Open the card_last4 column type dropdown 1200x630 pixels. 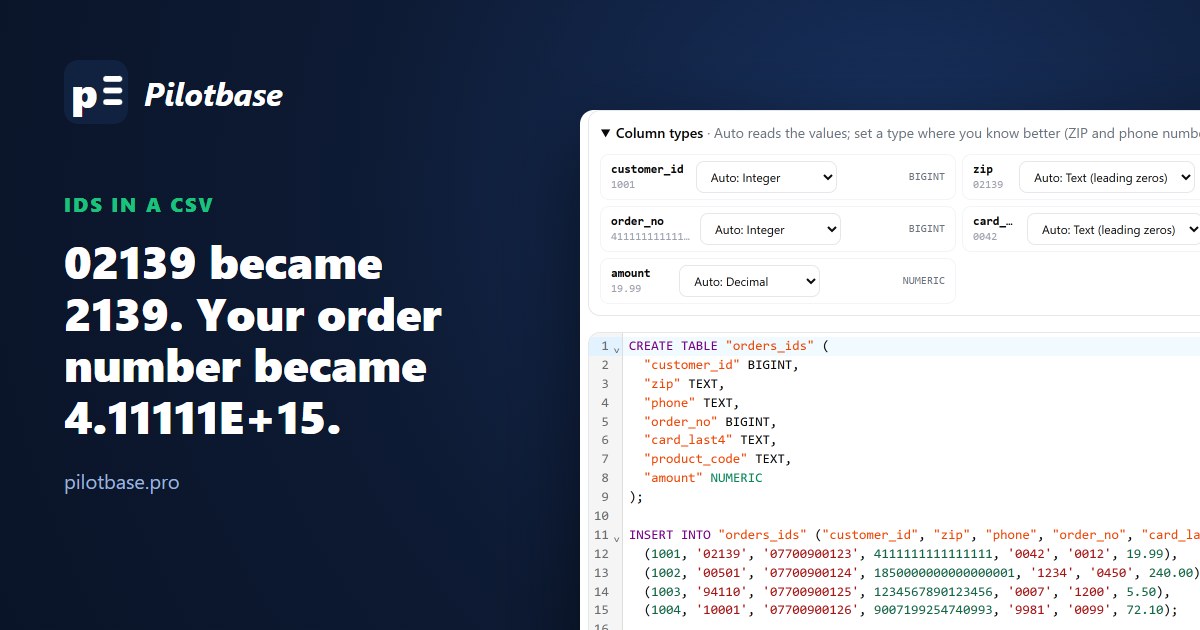pyautogui.click(x=1113, y=230)
